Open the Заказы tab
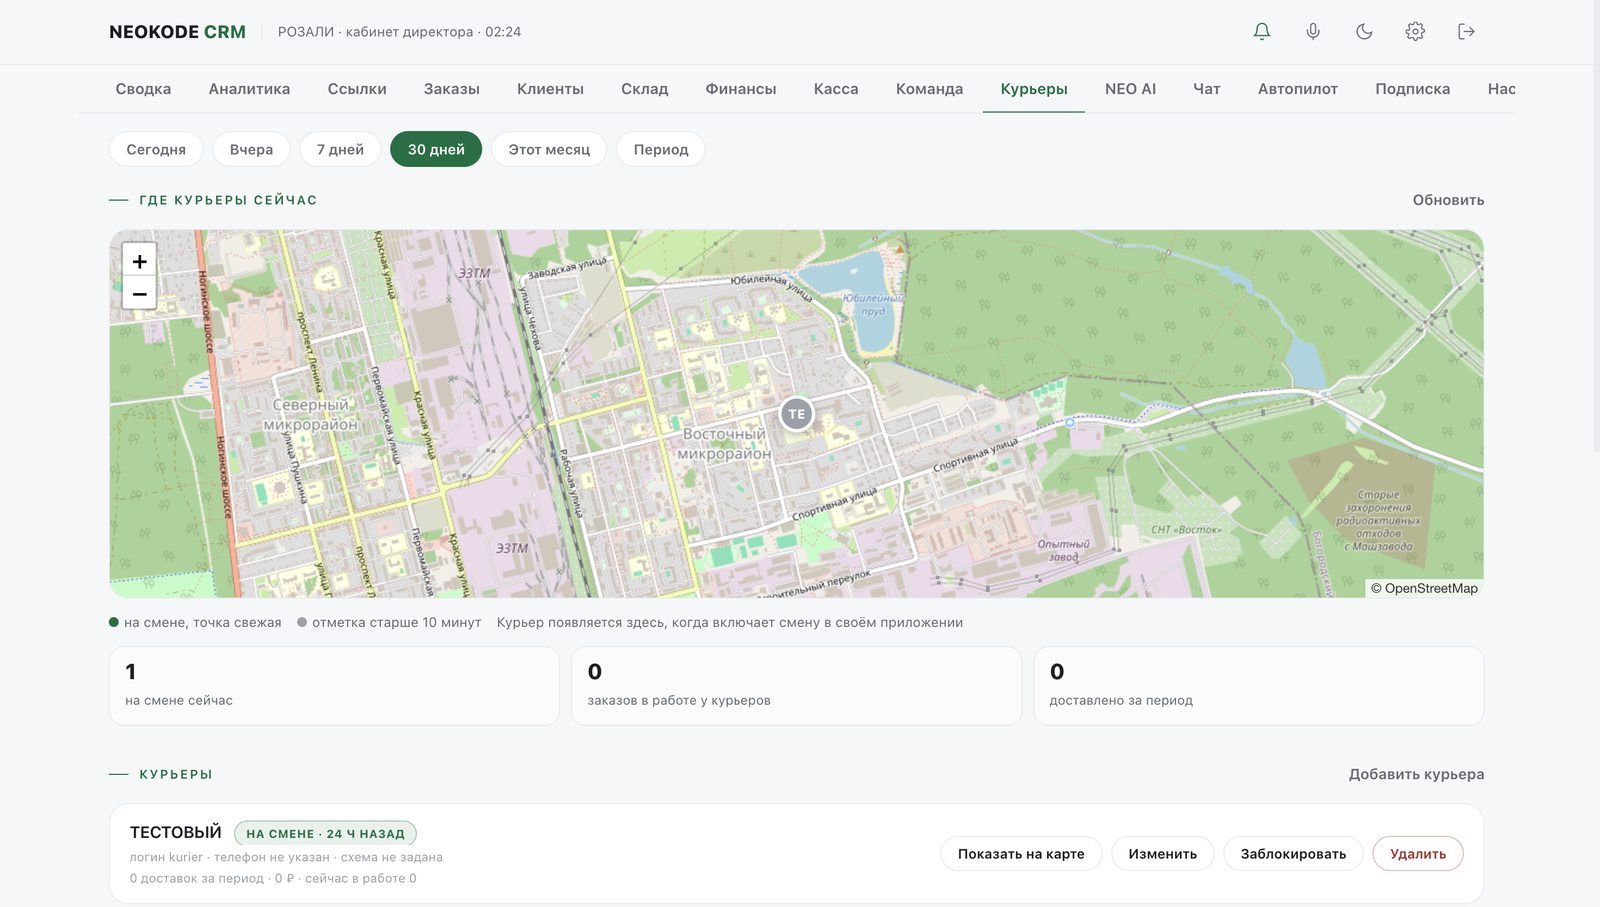The width and height of the screenshot is (1600, 907). 452,89
